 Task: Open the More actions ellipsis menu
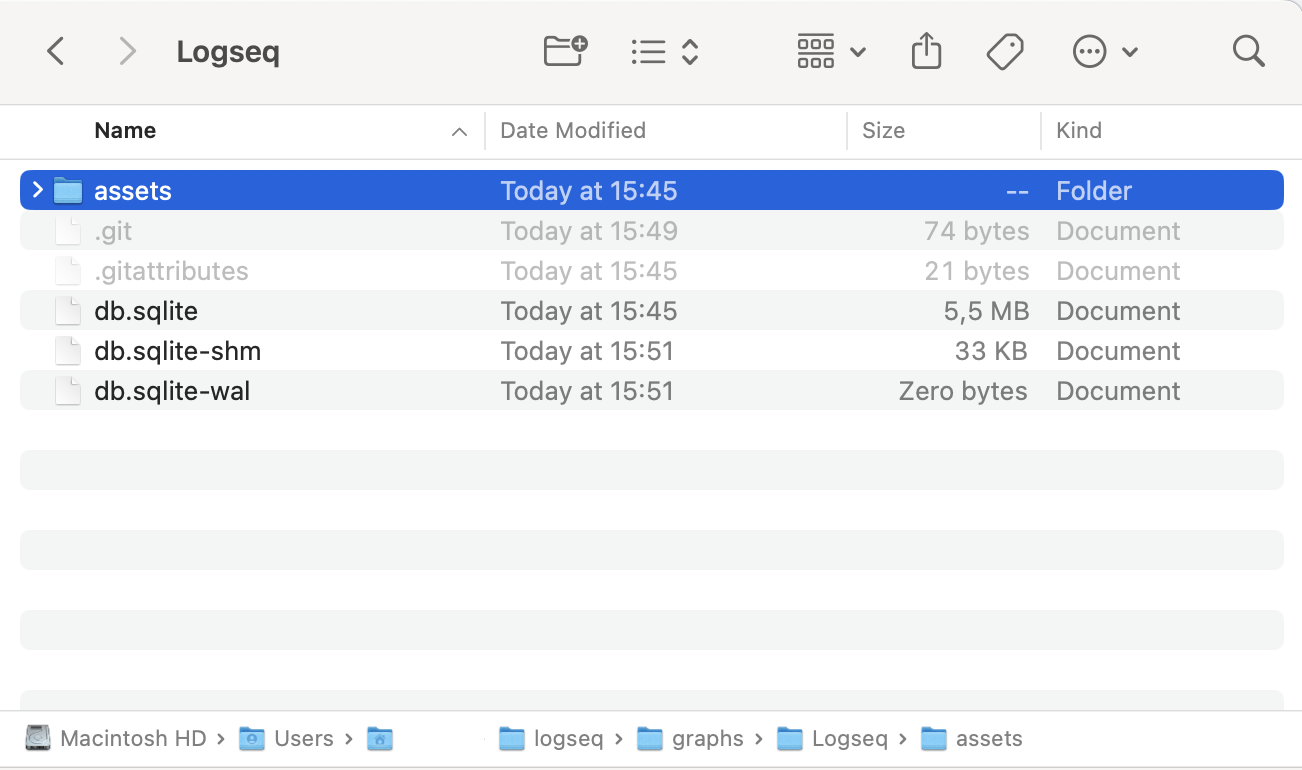pos(1105,51)
